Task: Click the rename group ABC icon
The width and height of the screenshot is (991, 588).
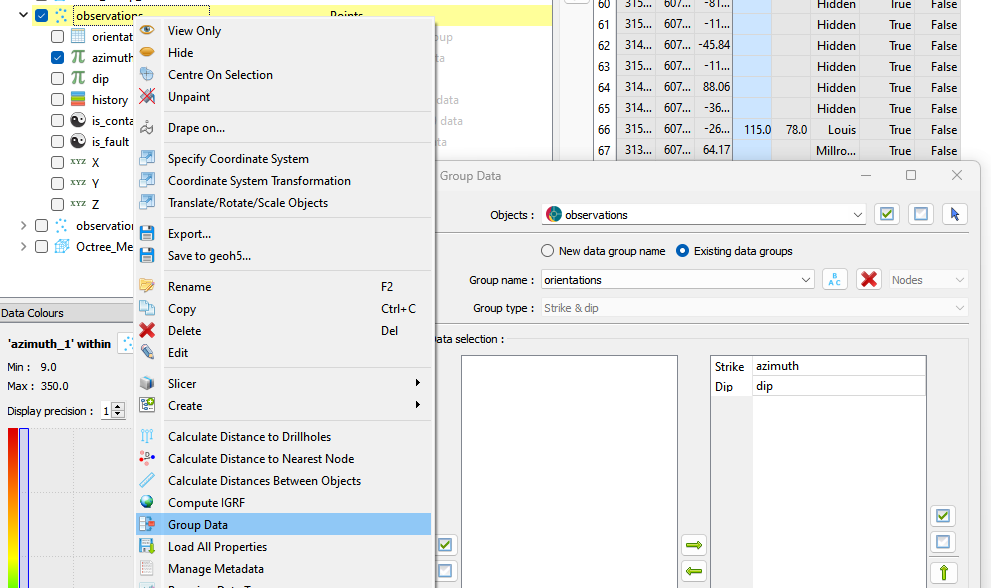Action: (835, 280)
